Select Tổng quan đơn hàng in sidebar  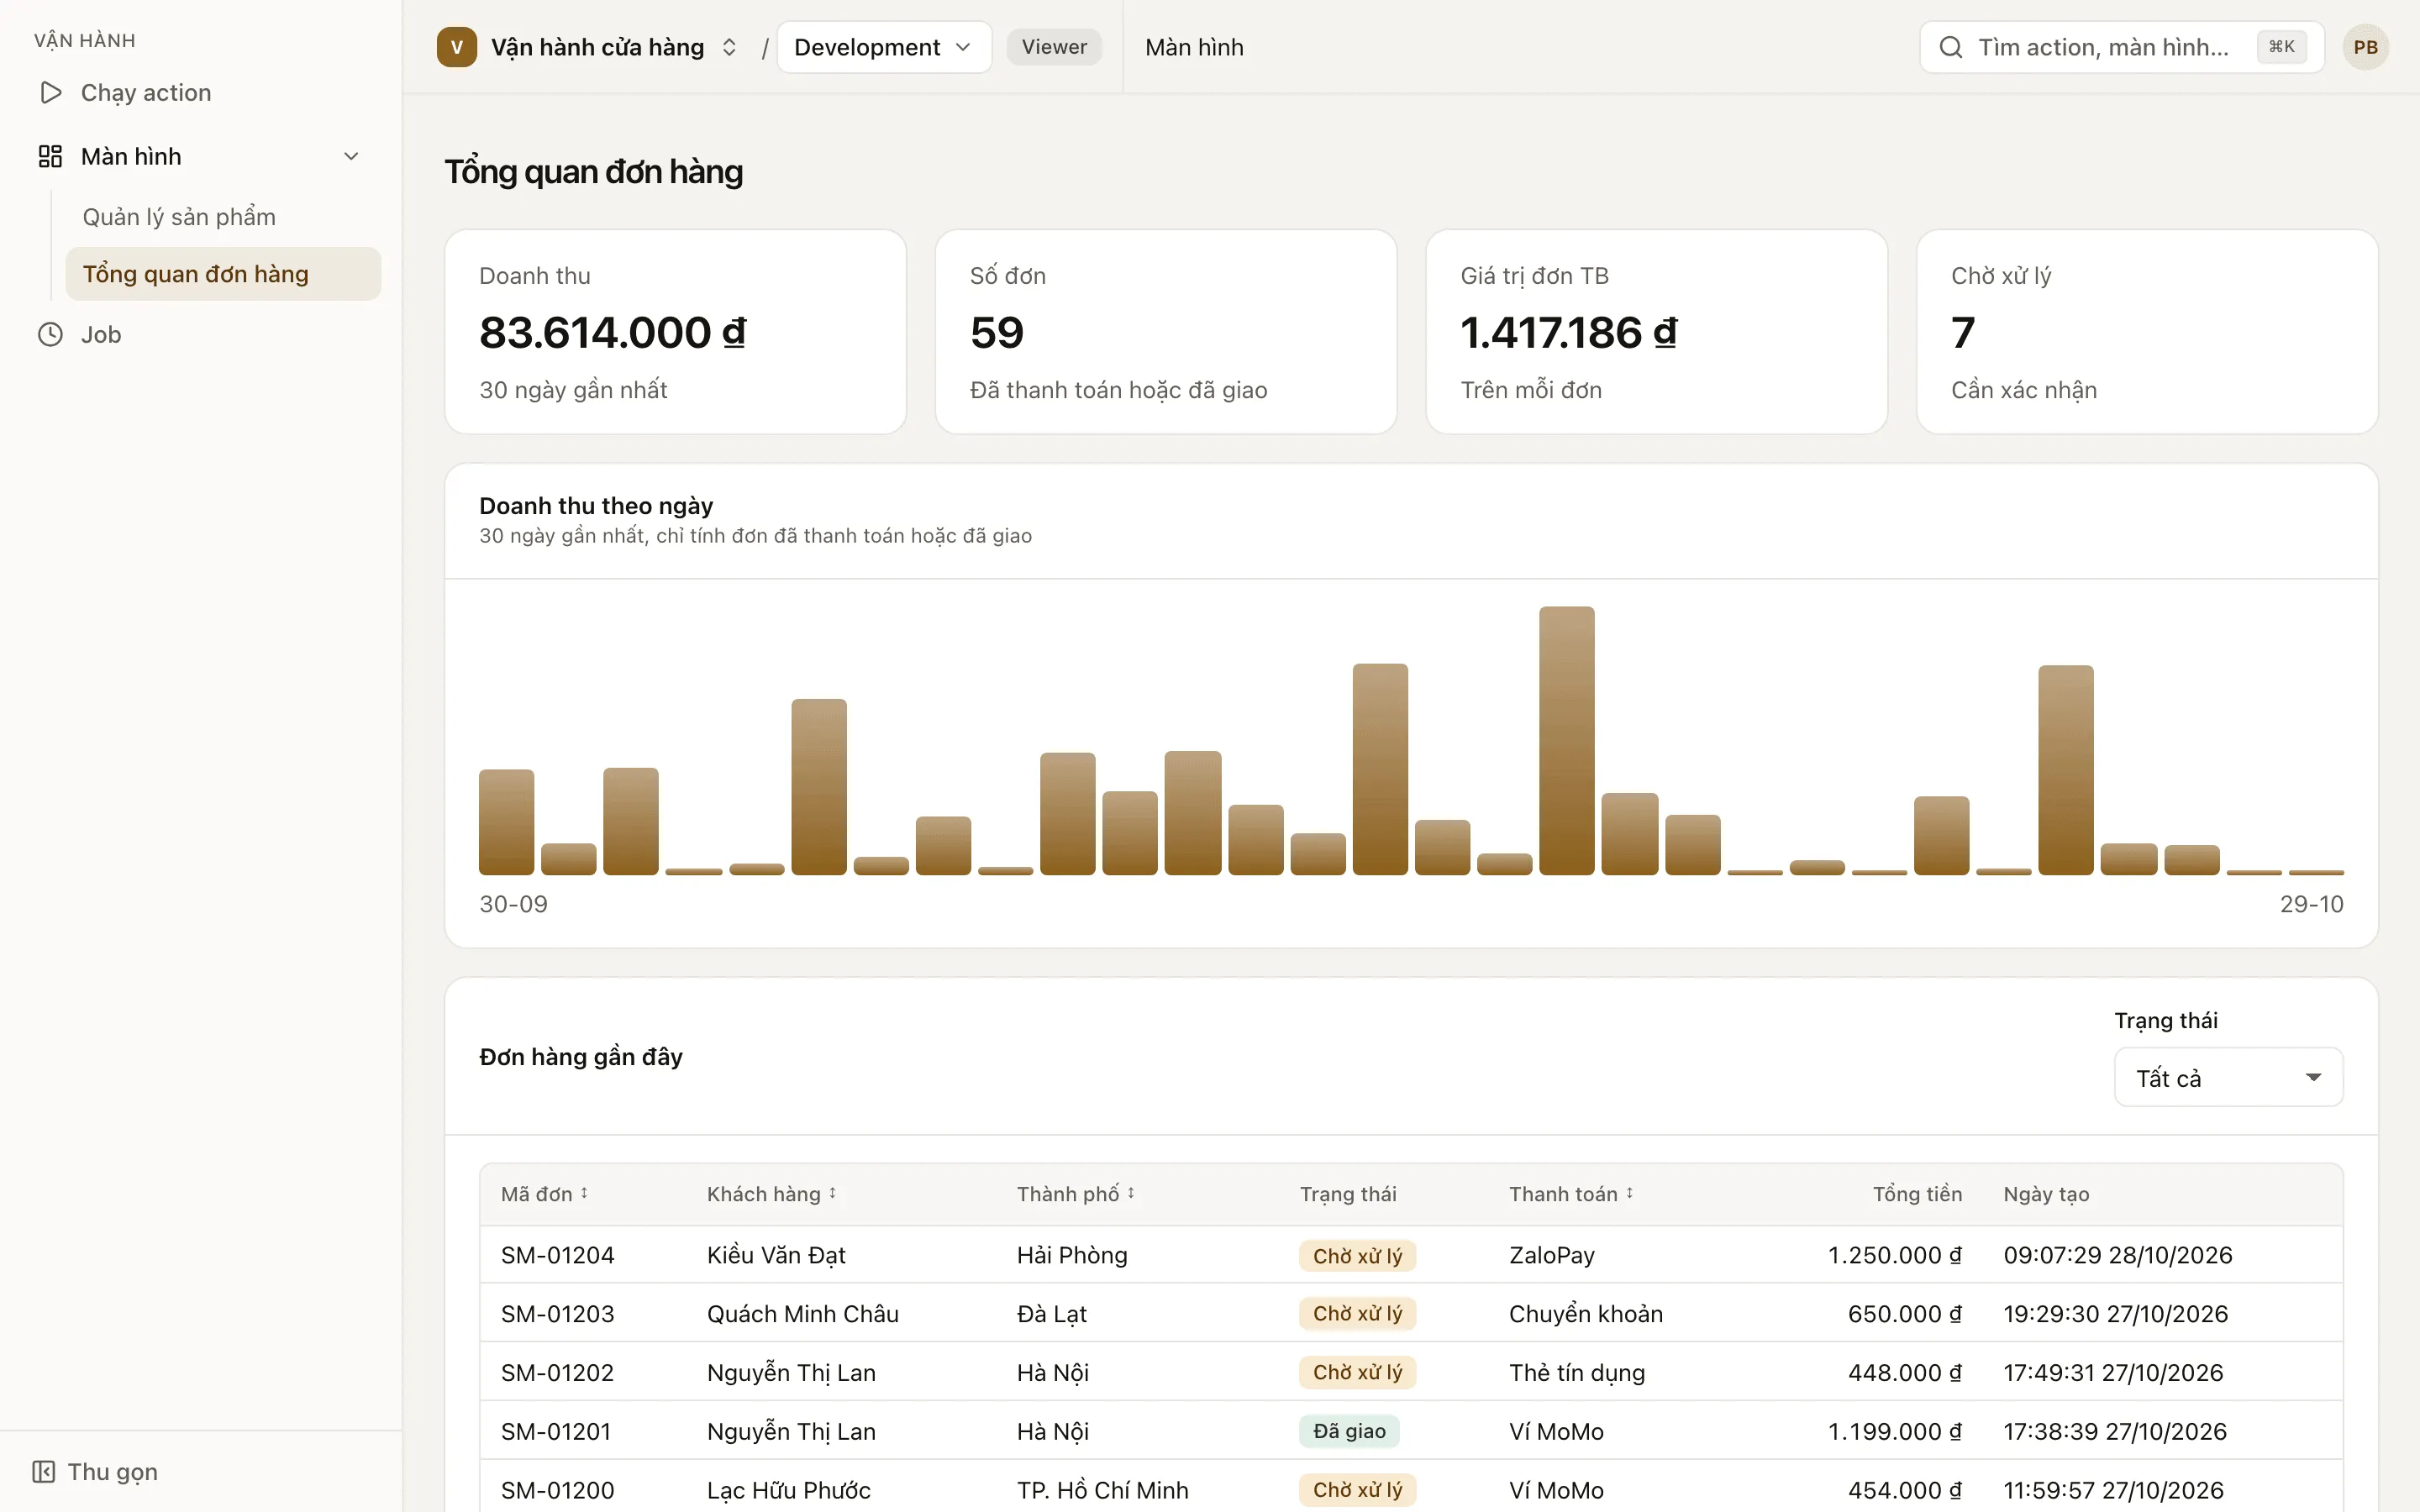(x=223, y=274)
